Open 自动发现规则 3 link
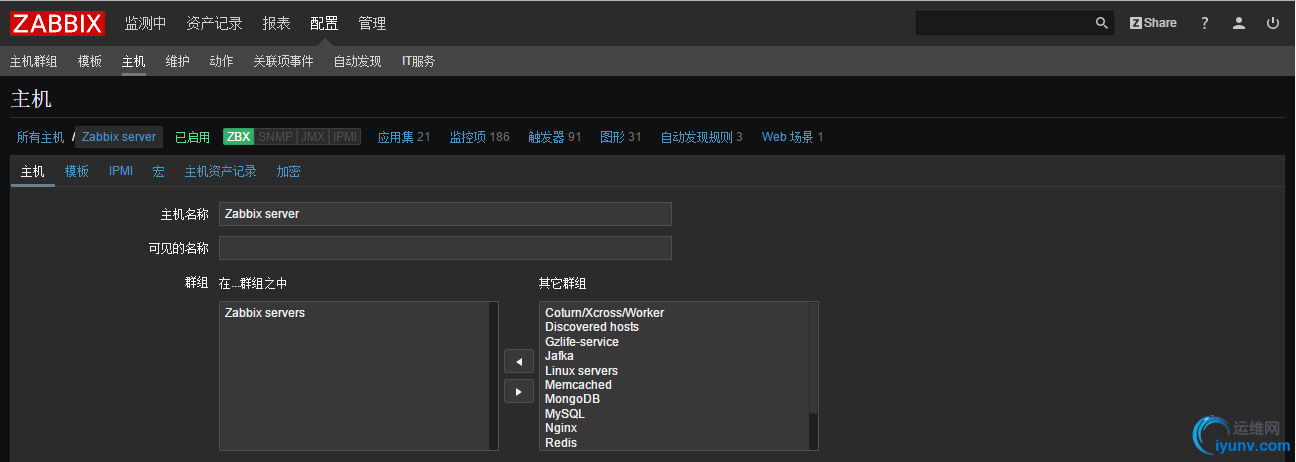This screenshot has height=462, width=1296. 702,137
